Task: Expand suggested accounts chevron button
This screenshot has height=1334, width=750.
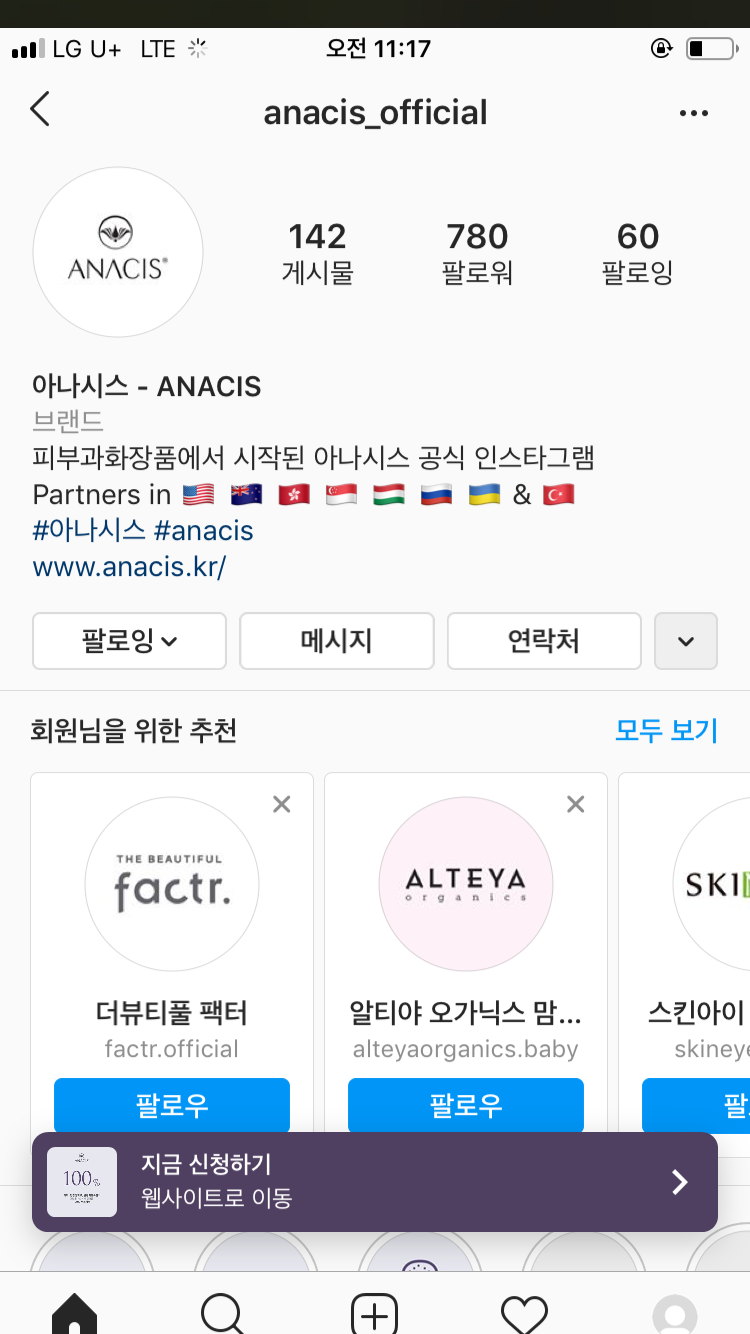Action: (685, 641)
